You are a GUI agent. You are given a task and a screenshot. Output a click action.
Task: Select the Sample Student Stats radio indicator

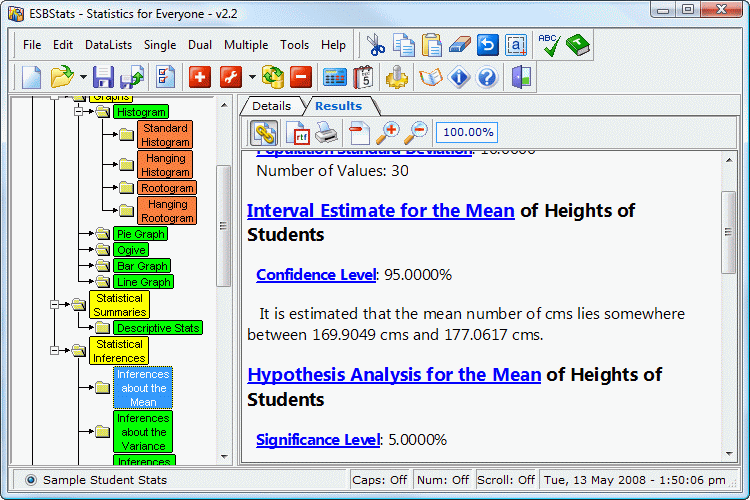click(x=31, y=480)
